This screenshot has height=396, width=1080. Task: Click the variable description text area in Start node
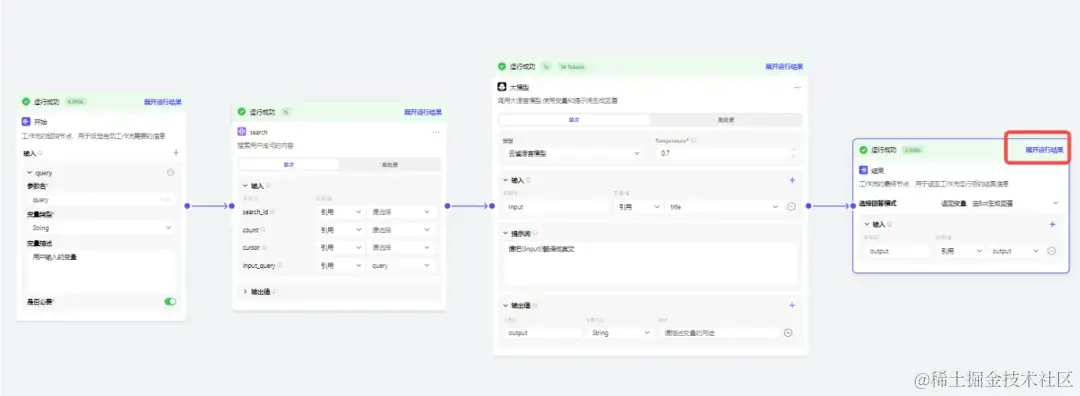[x=101, y=270]
